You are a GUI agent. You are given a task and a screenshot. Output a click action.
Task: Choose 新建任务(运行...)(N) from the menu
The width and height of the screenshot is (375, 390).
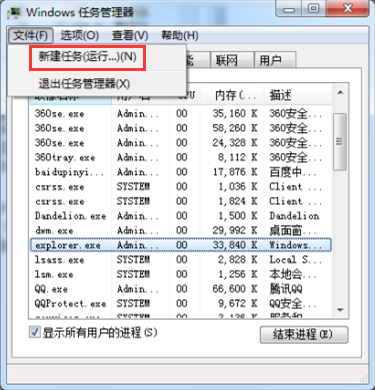point(87,57)
